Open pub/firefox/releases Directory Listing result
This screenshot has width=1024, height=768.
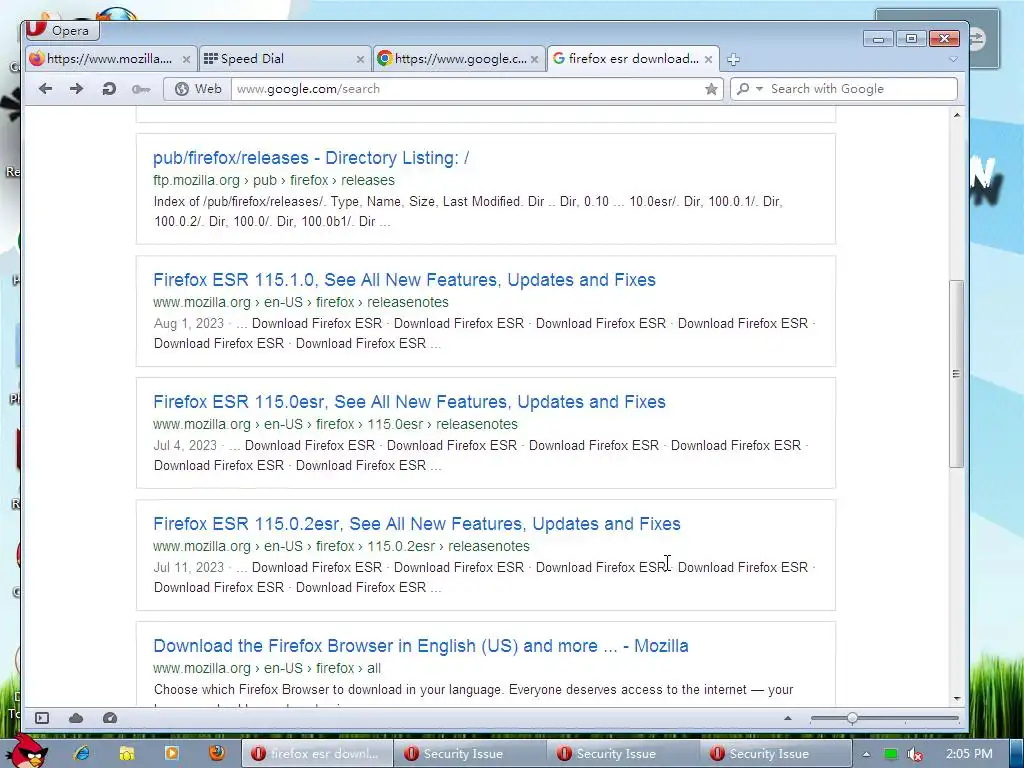pos(311,158)
